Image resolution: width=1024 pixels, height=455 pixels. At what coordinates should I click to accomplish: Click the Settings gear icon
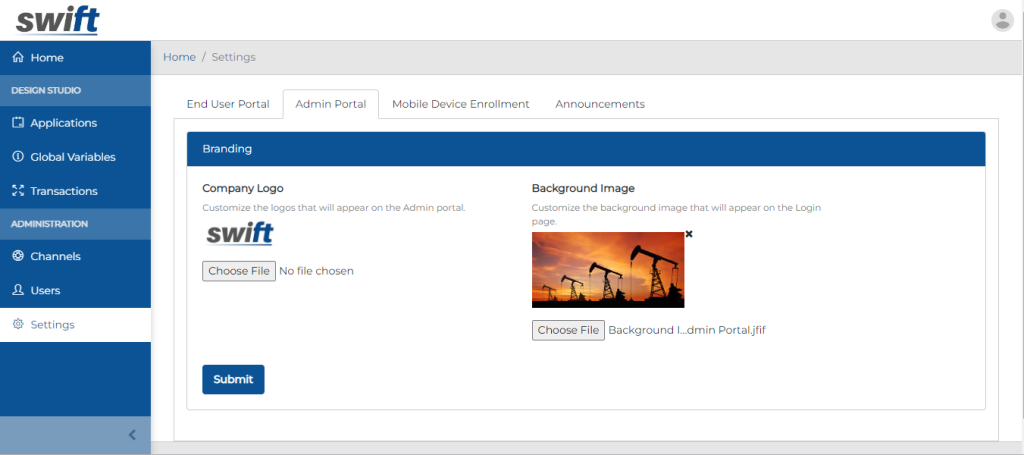[18, 325]
